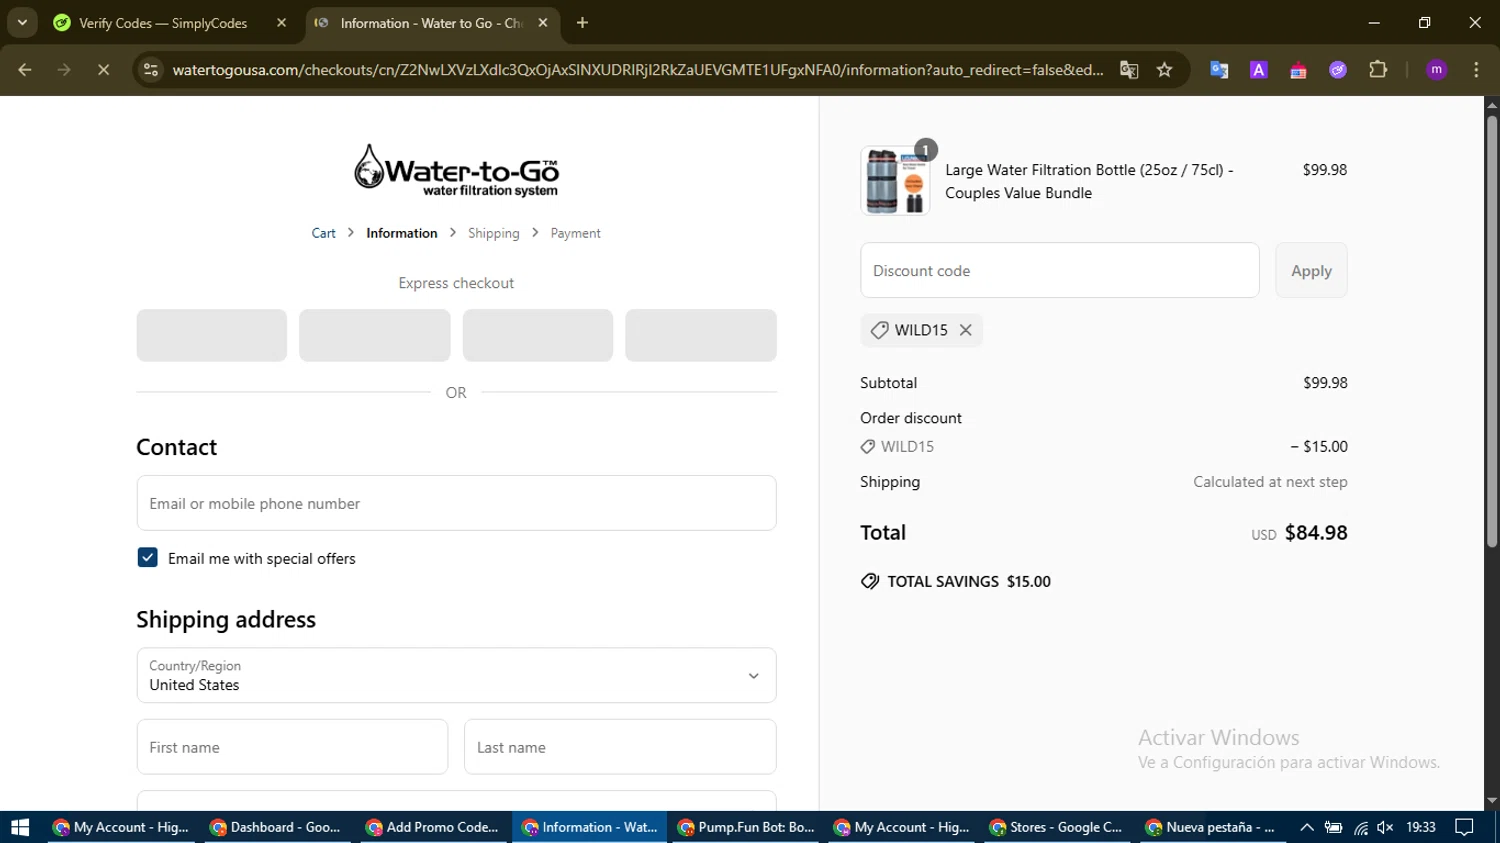
Task: Switch to first My Account taskbar window
Action: point(121,827)
